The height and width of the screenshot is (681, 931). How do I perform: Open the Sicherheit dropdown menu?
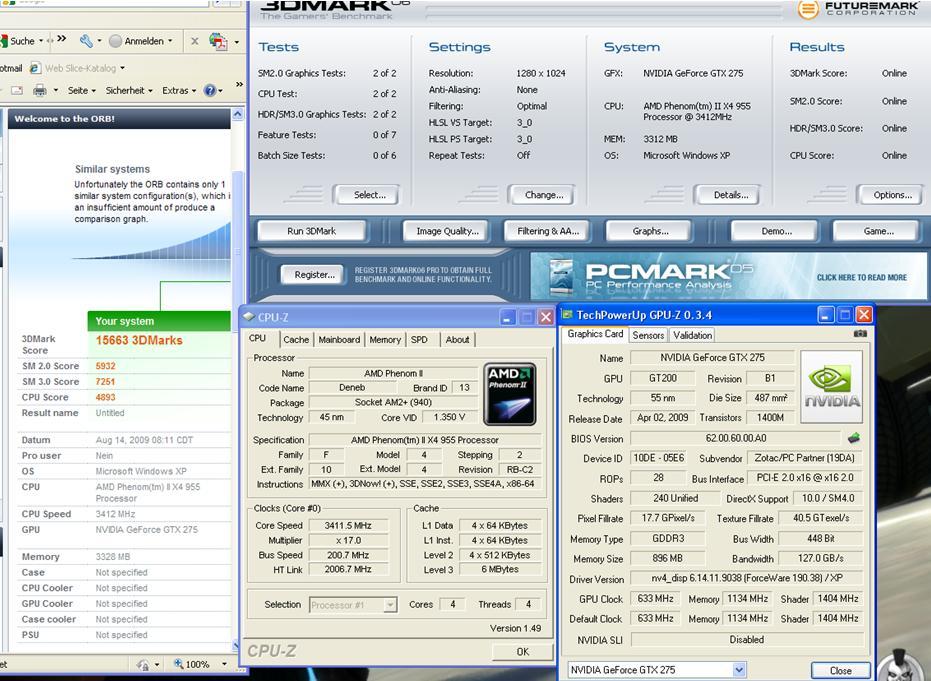[x=129, y=90]
